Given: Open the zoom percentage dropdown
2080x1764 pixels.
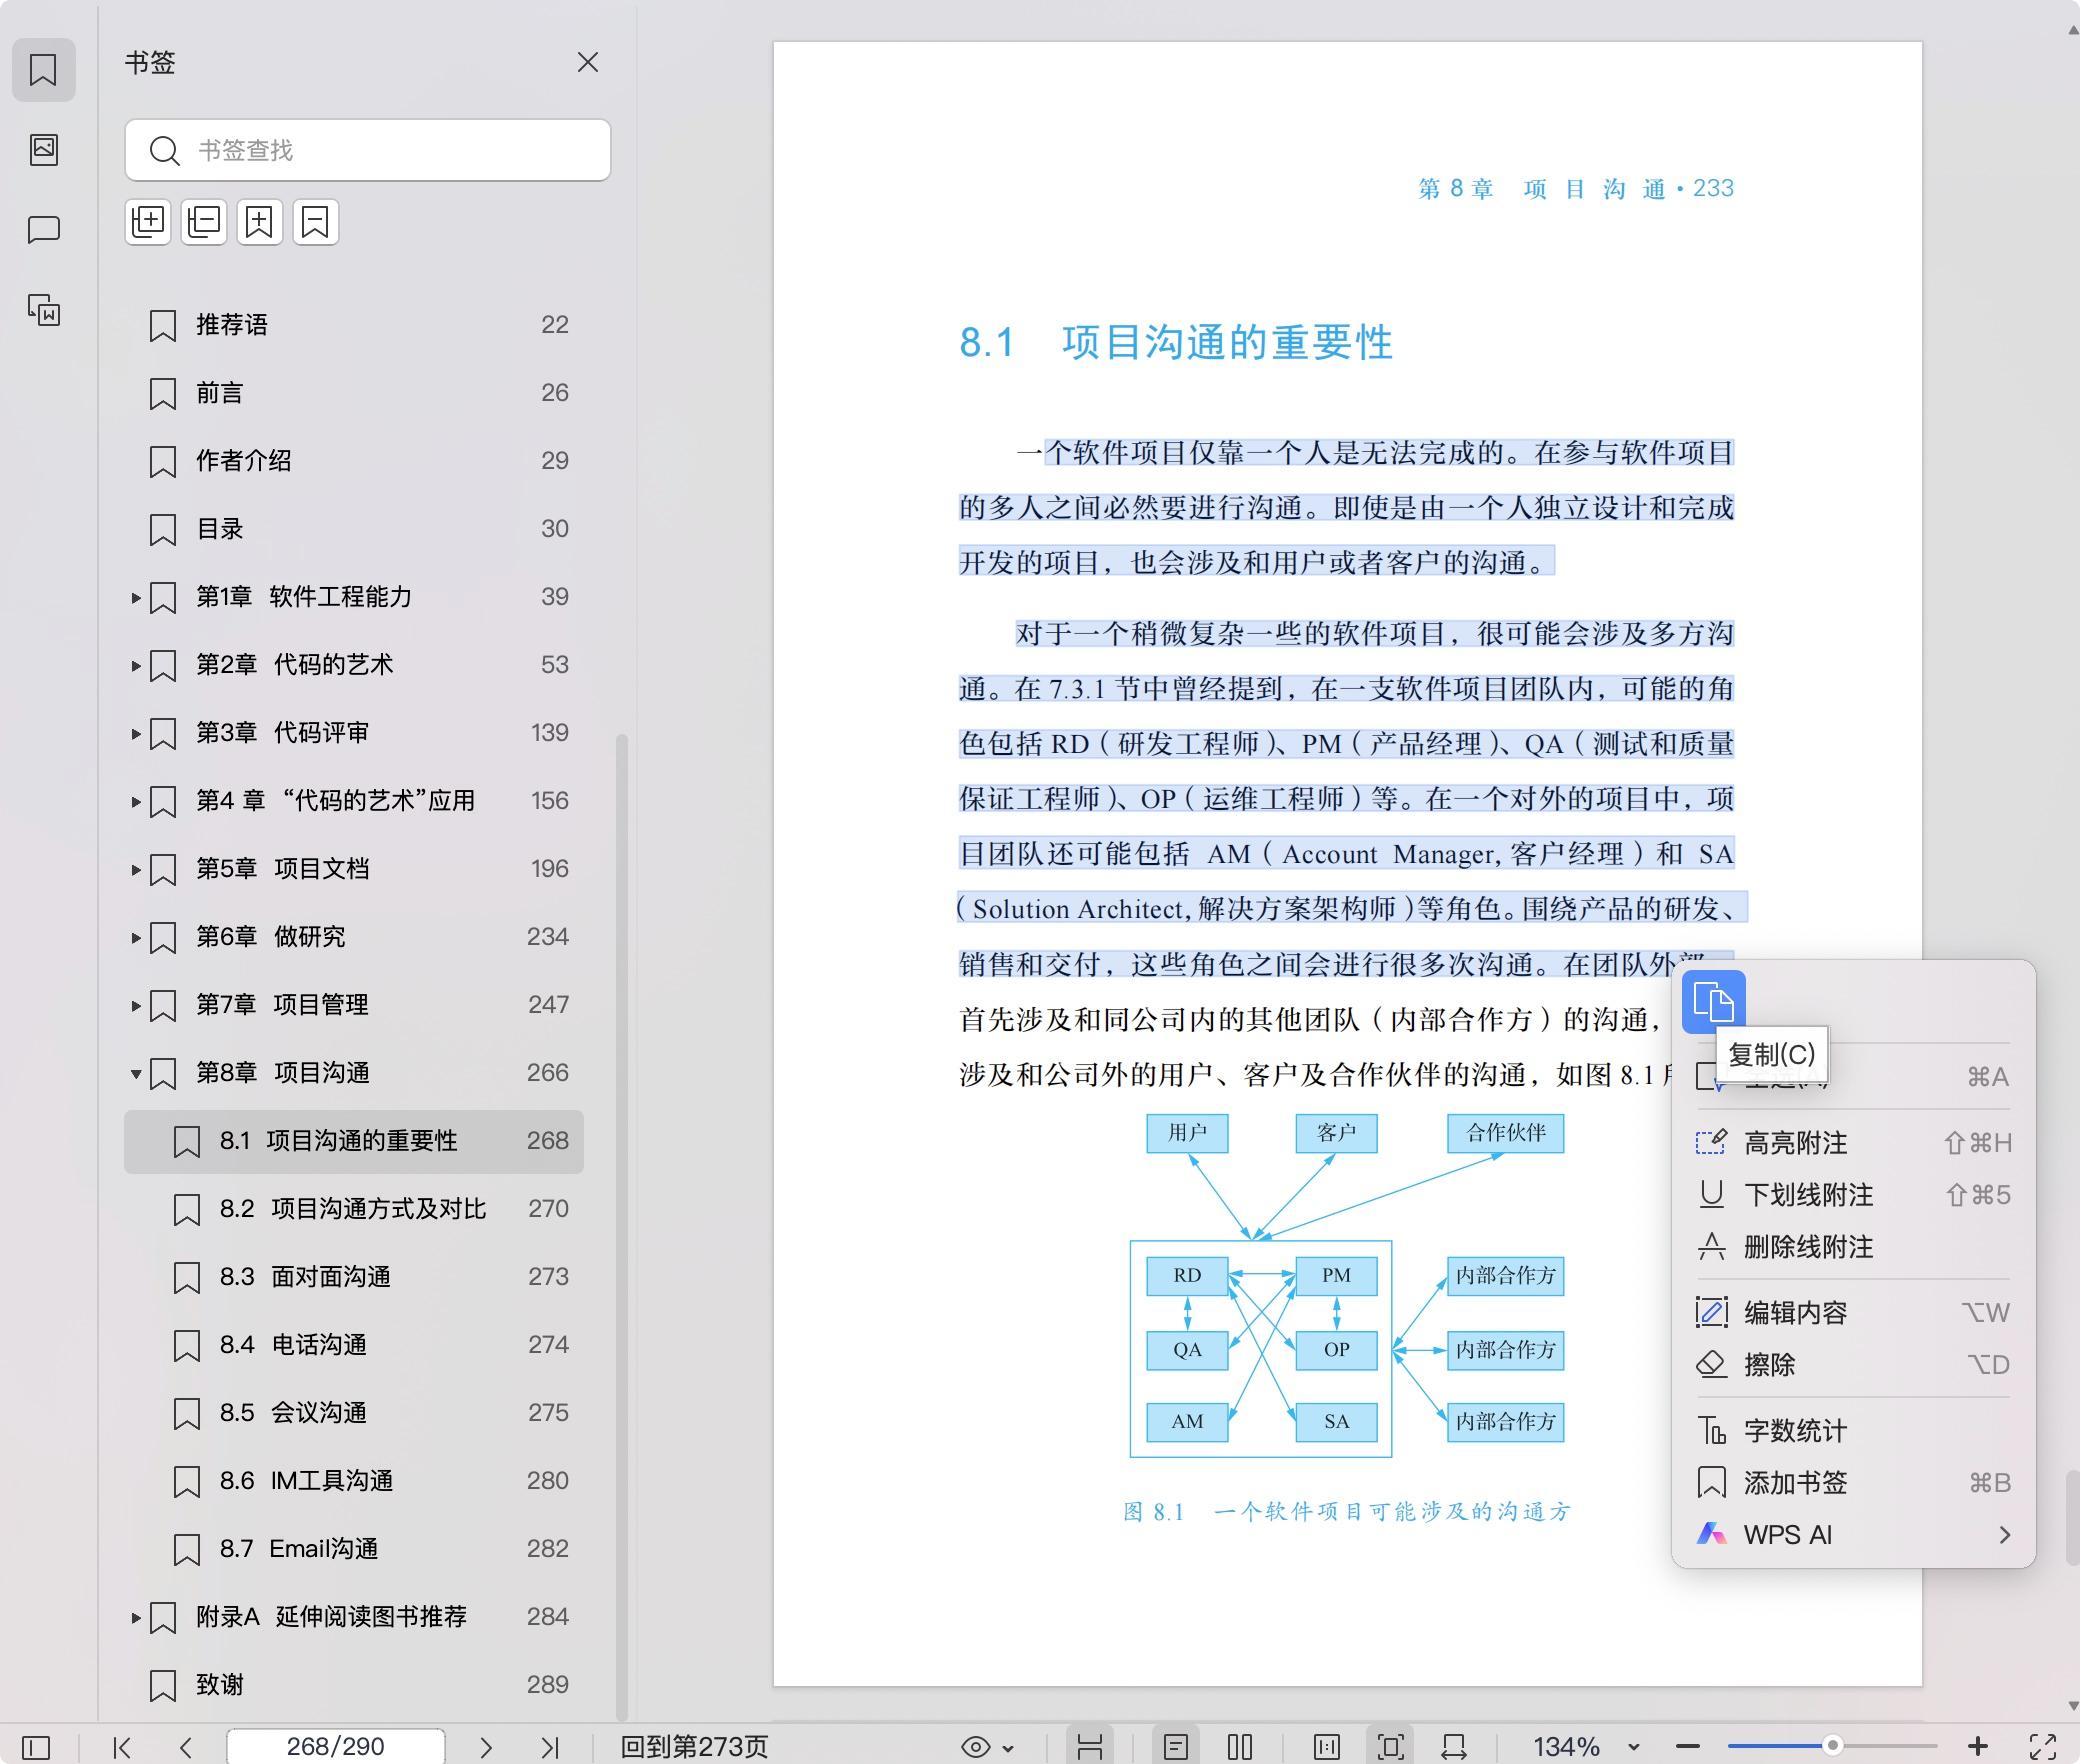Looking at the screenshot, I should click(x=1633, y=1747).
